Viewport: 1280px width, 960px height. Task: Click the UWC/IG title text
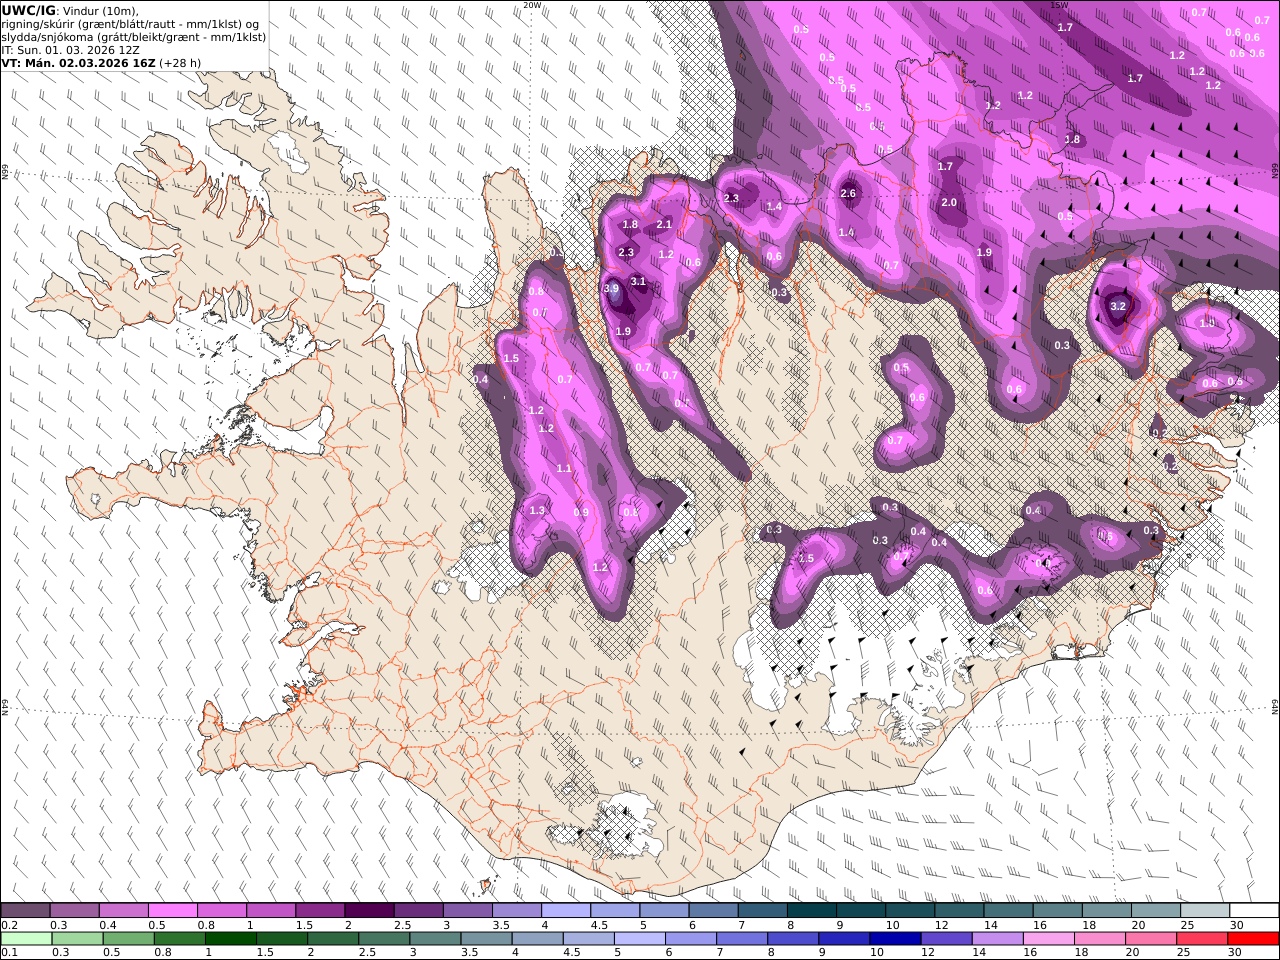point(29,10)
